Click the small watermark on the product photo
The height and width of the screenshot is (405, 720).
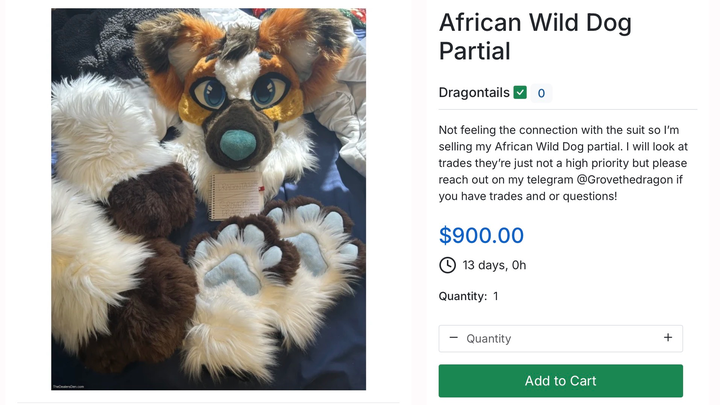[68, 386]
